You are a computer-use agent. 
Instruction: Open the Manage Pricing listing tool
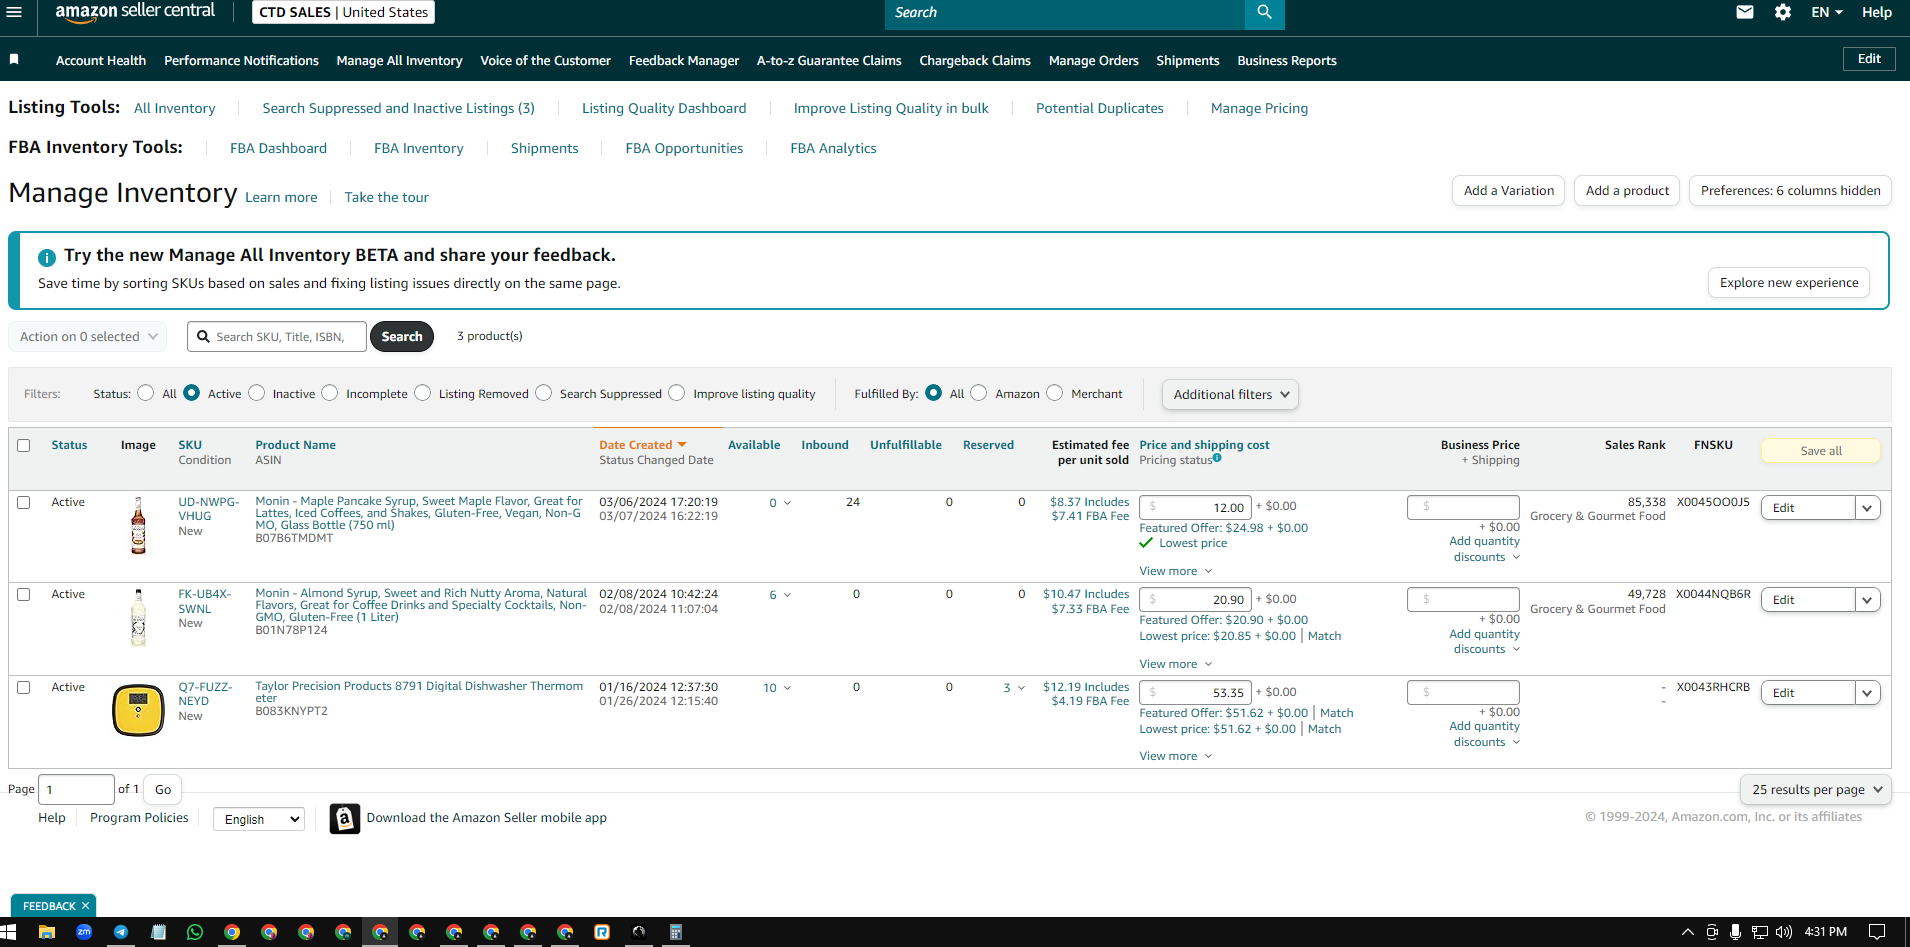point(1259,109)
